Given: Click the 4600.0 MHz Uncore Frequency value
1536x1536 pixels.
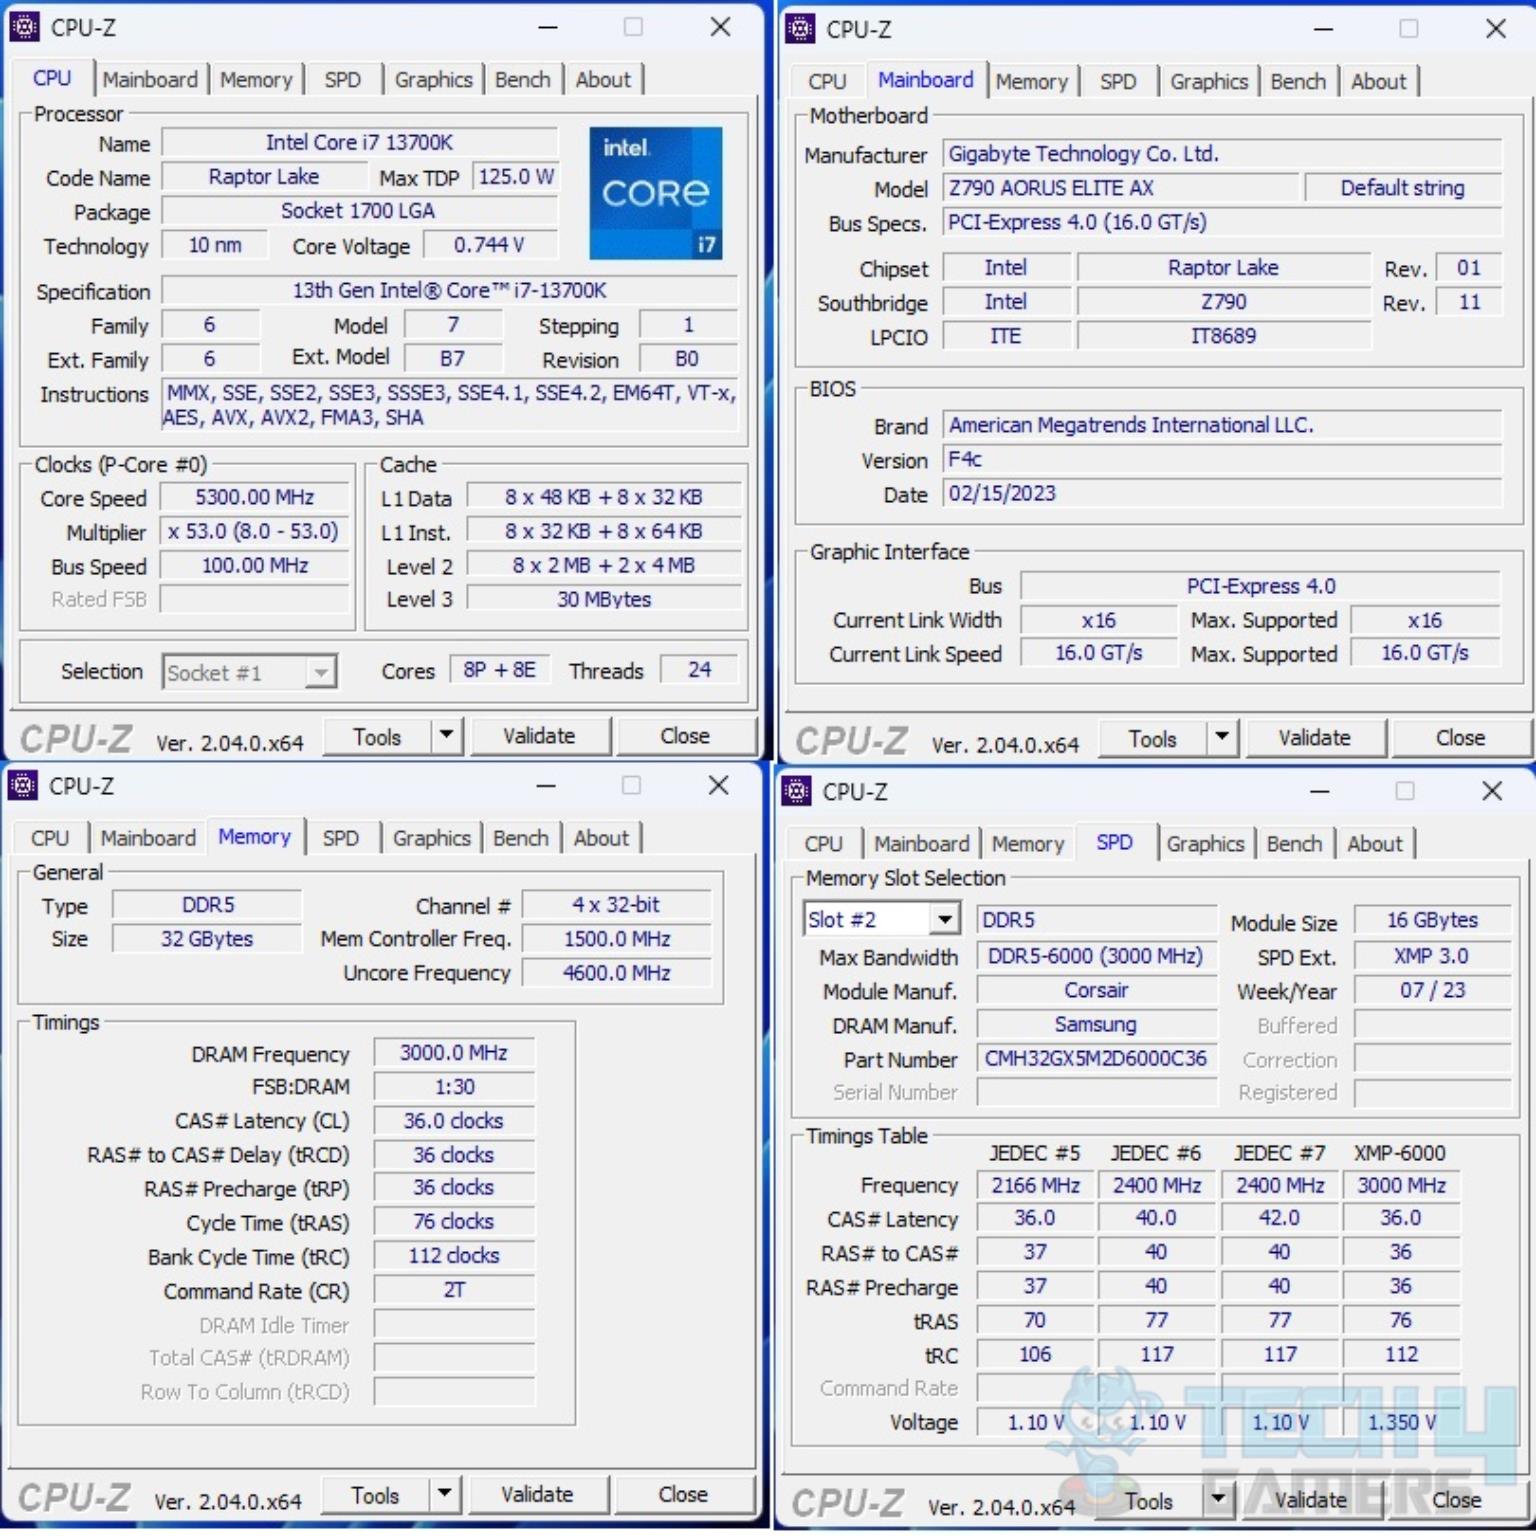Looking at the screenshot, I should tap(616, 973).
